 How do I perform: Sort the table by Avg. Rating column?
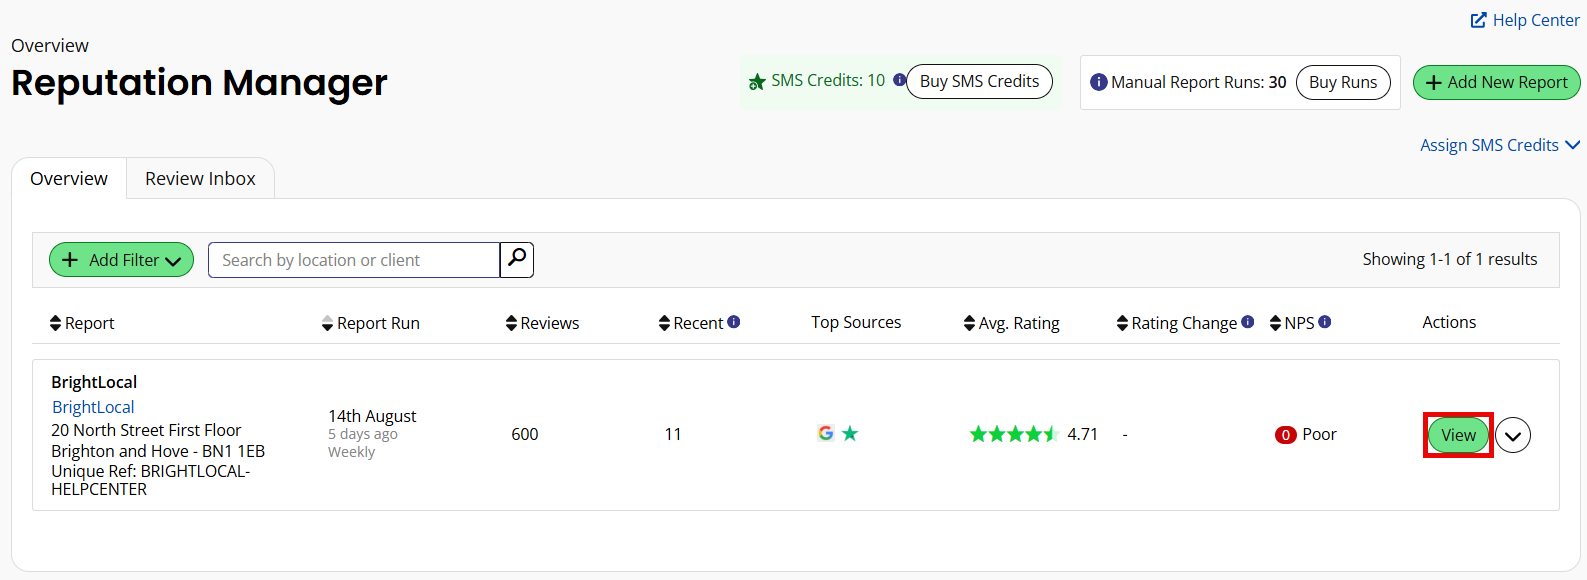(1011, 323)
